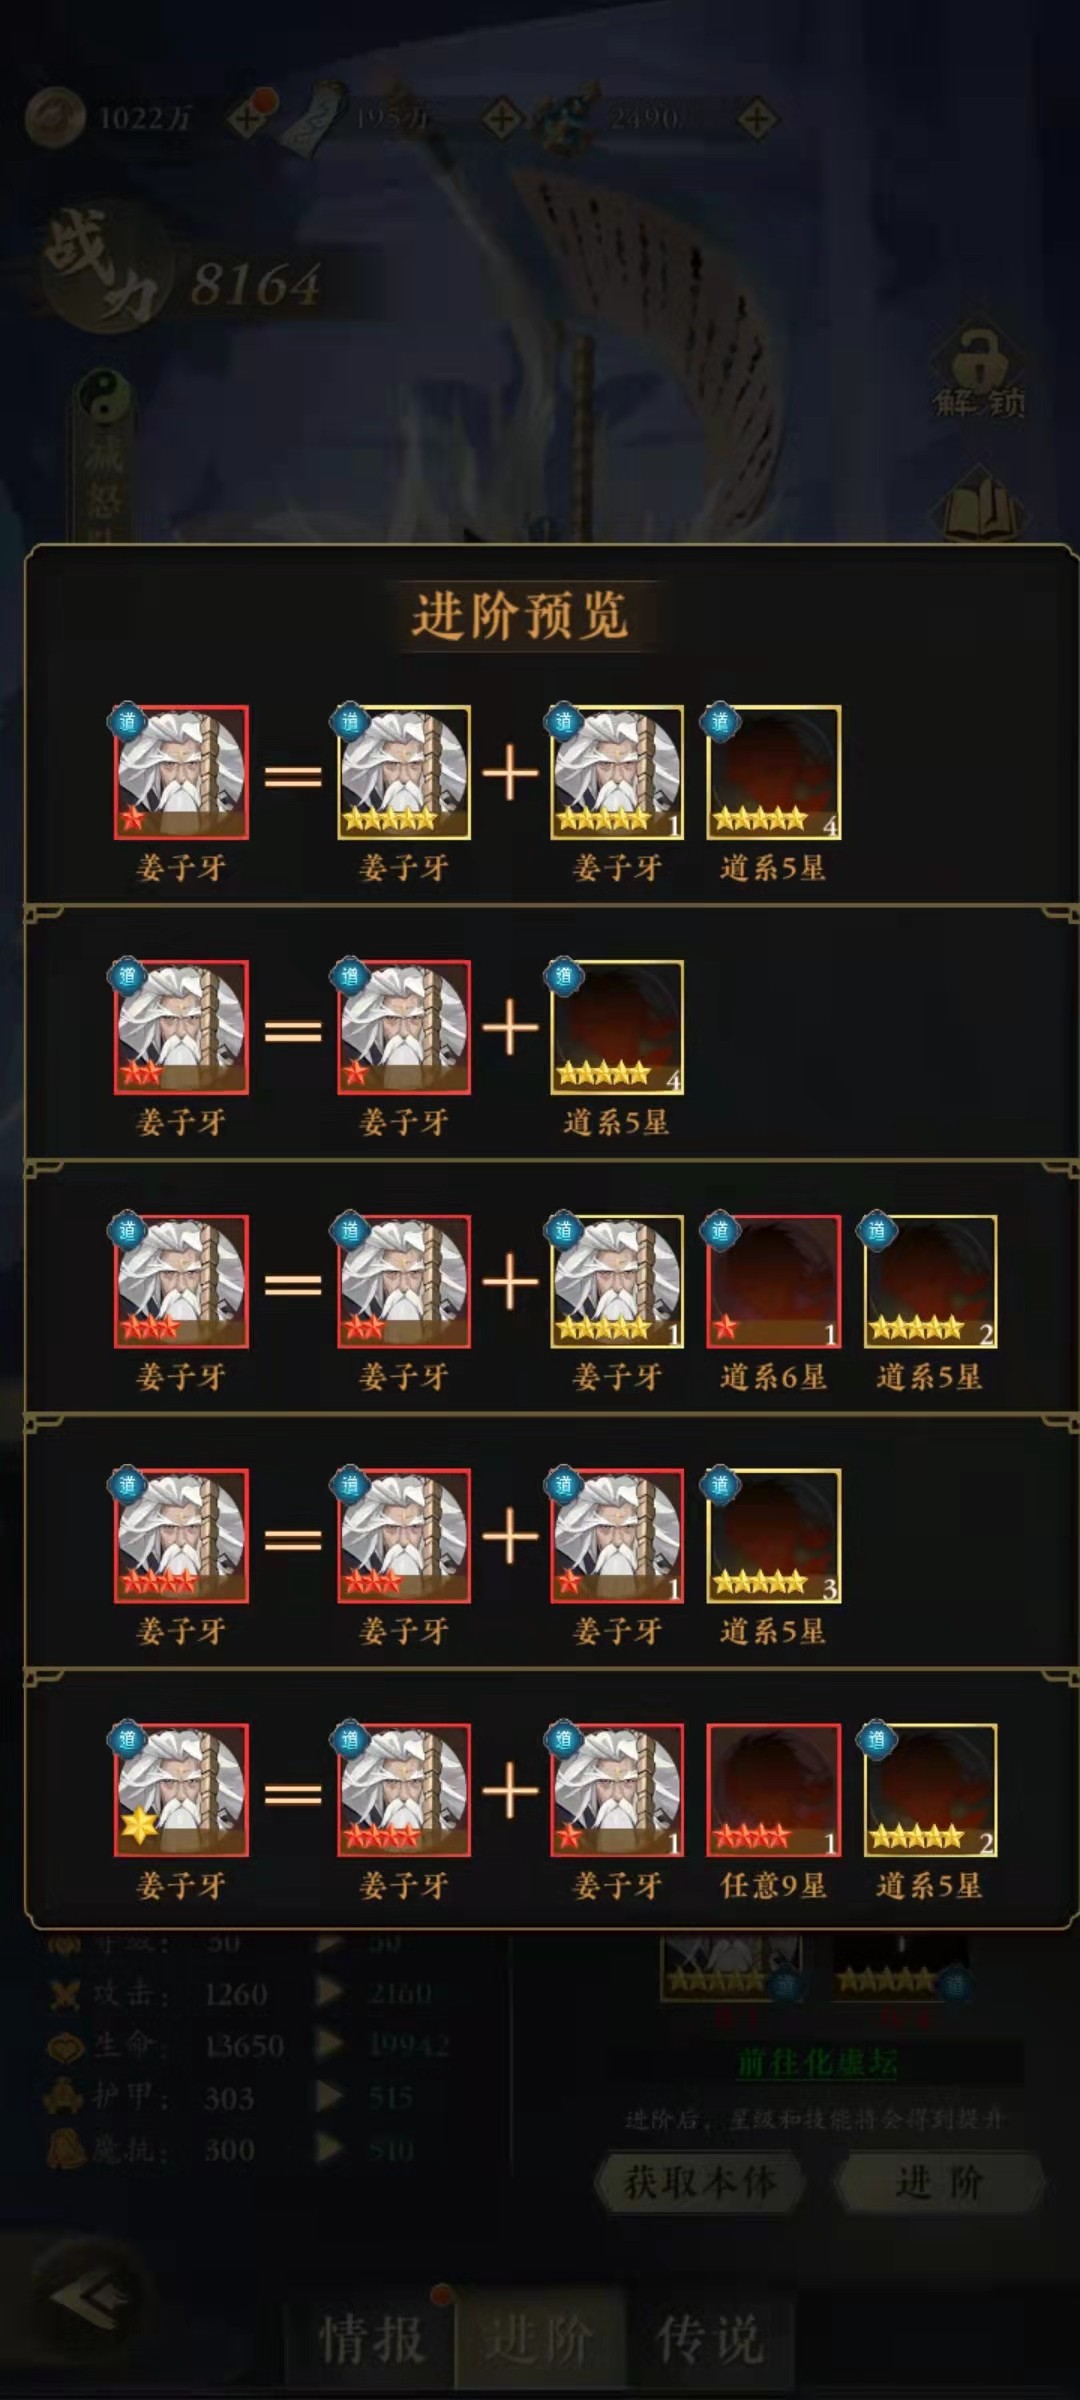Image resolution: width=1080 pixels, height=2400 pixels.
Task: Switch to the 进阶 tab
Action: [x=540, y=2340]
